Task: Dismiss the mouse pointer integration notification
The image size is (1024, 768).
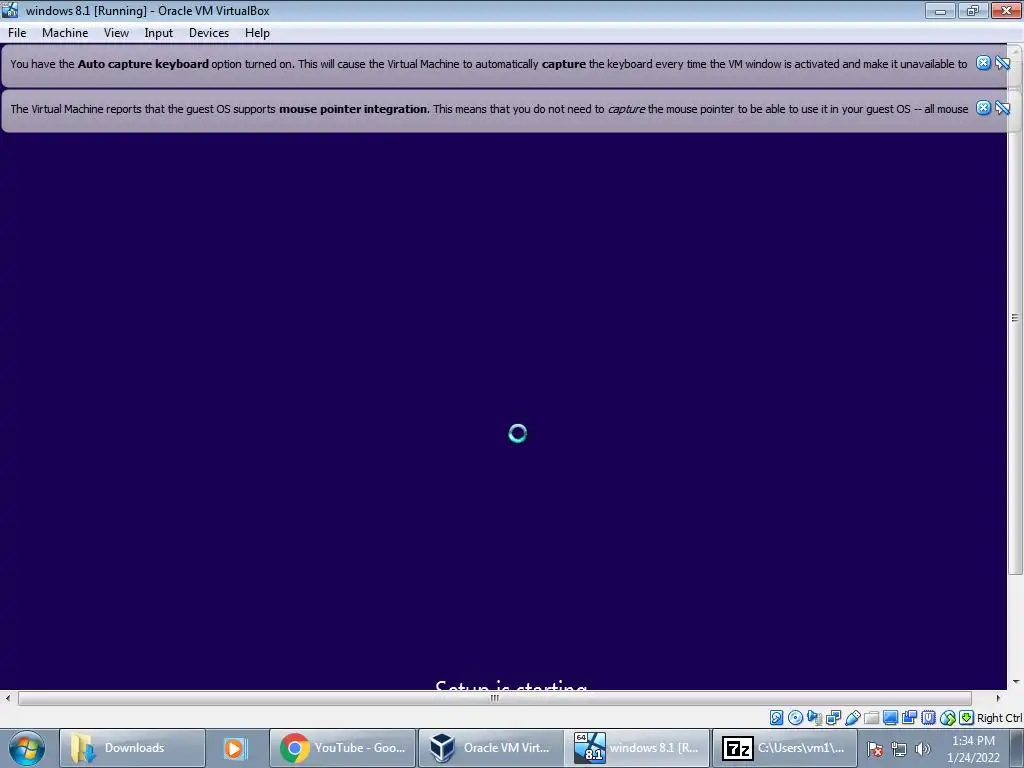Action: click(x=984, y=108)
